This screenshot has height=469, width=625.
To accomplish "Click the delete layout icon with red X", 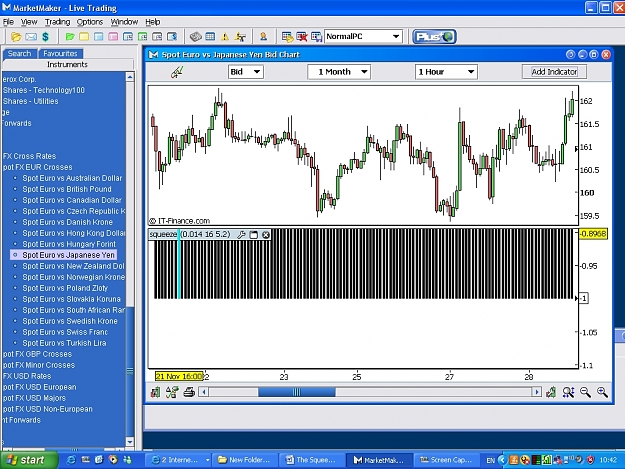I will point(302,37).
